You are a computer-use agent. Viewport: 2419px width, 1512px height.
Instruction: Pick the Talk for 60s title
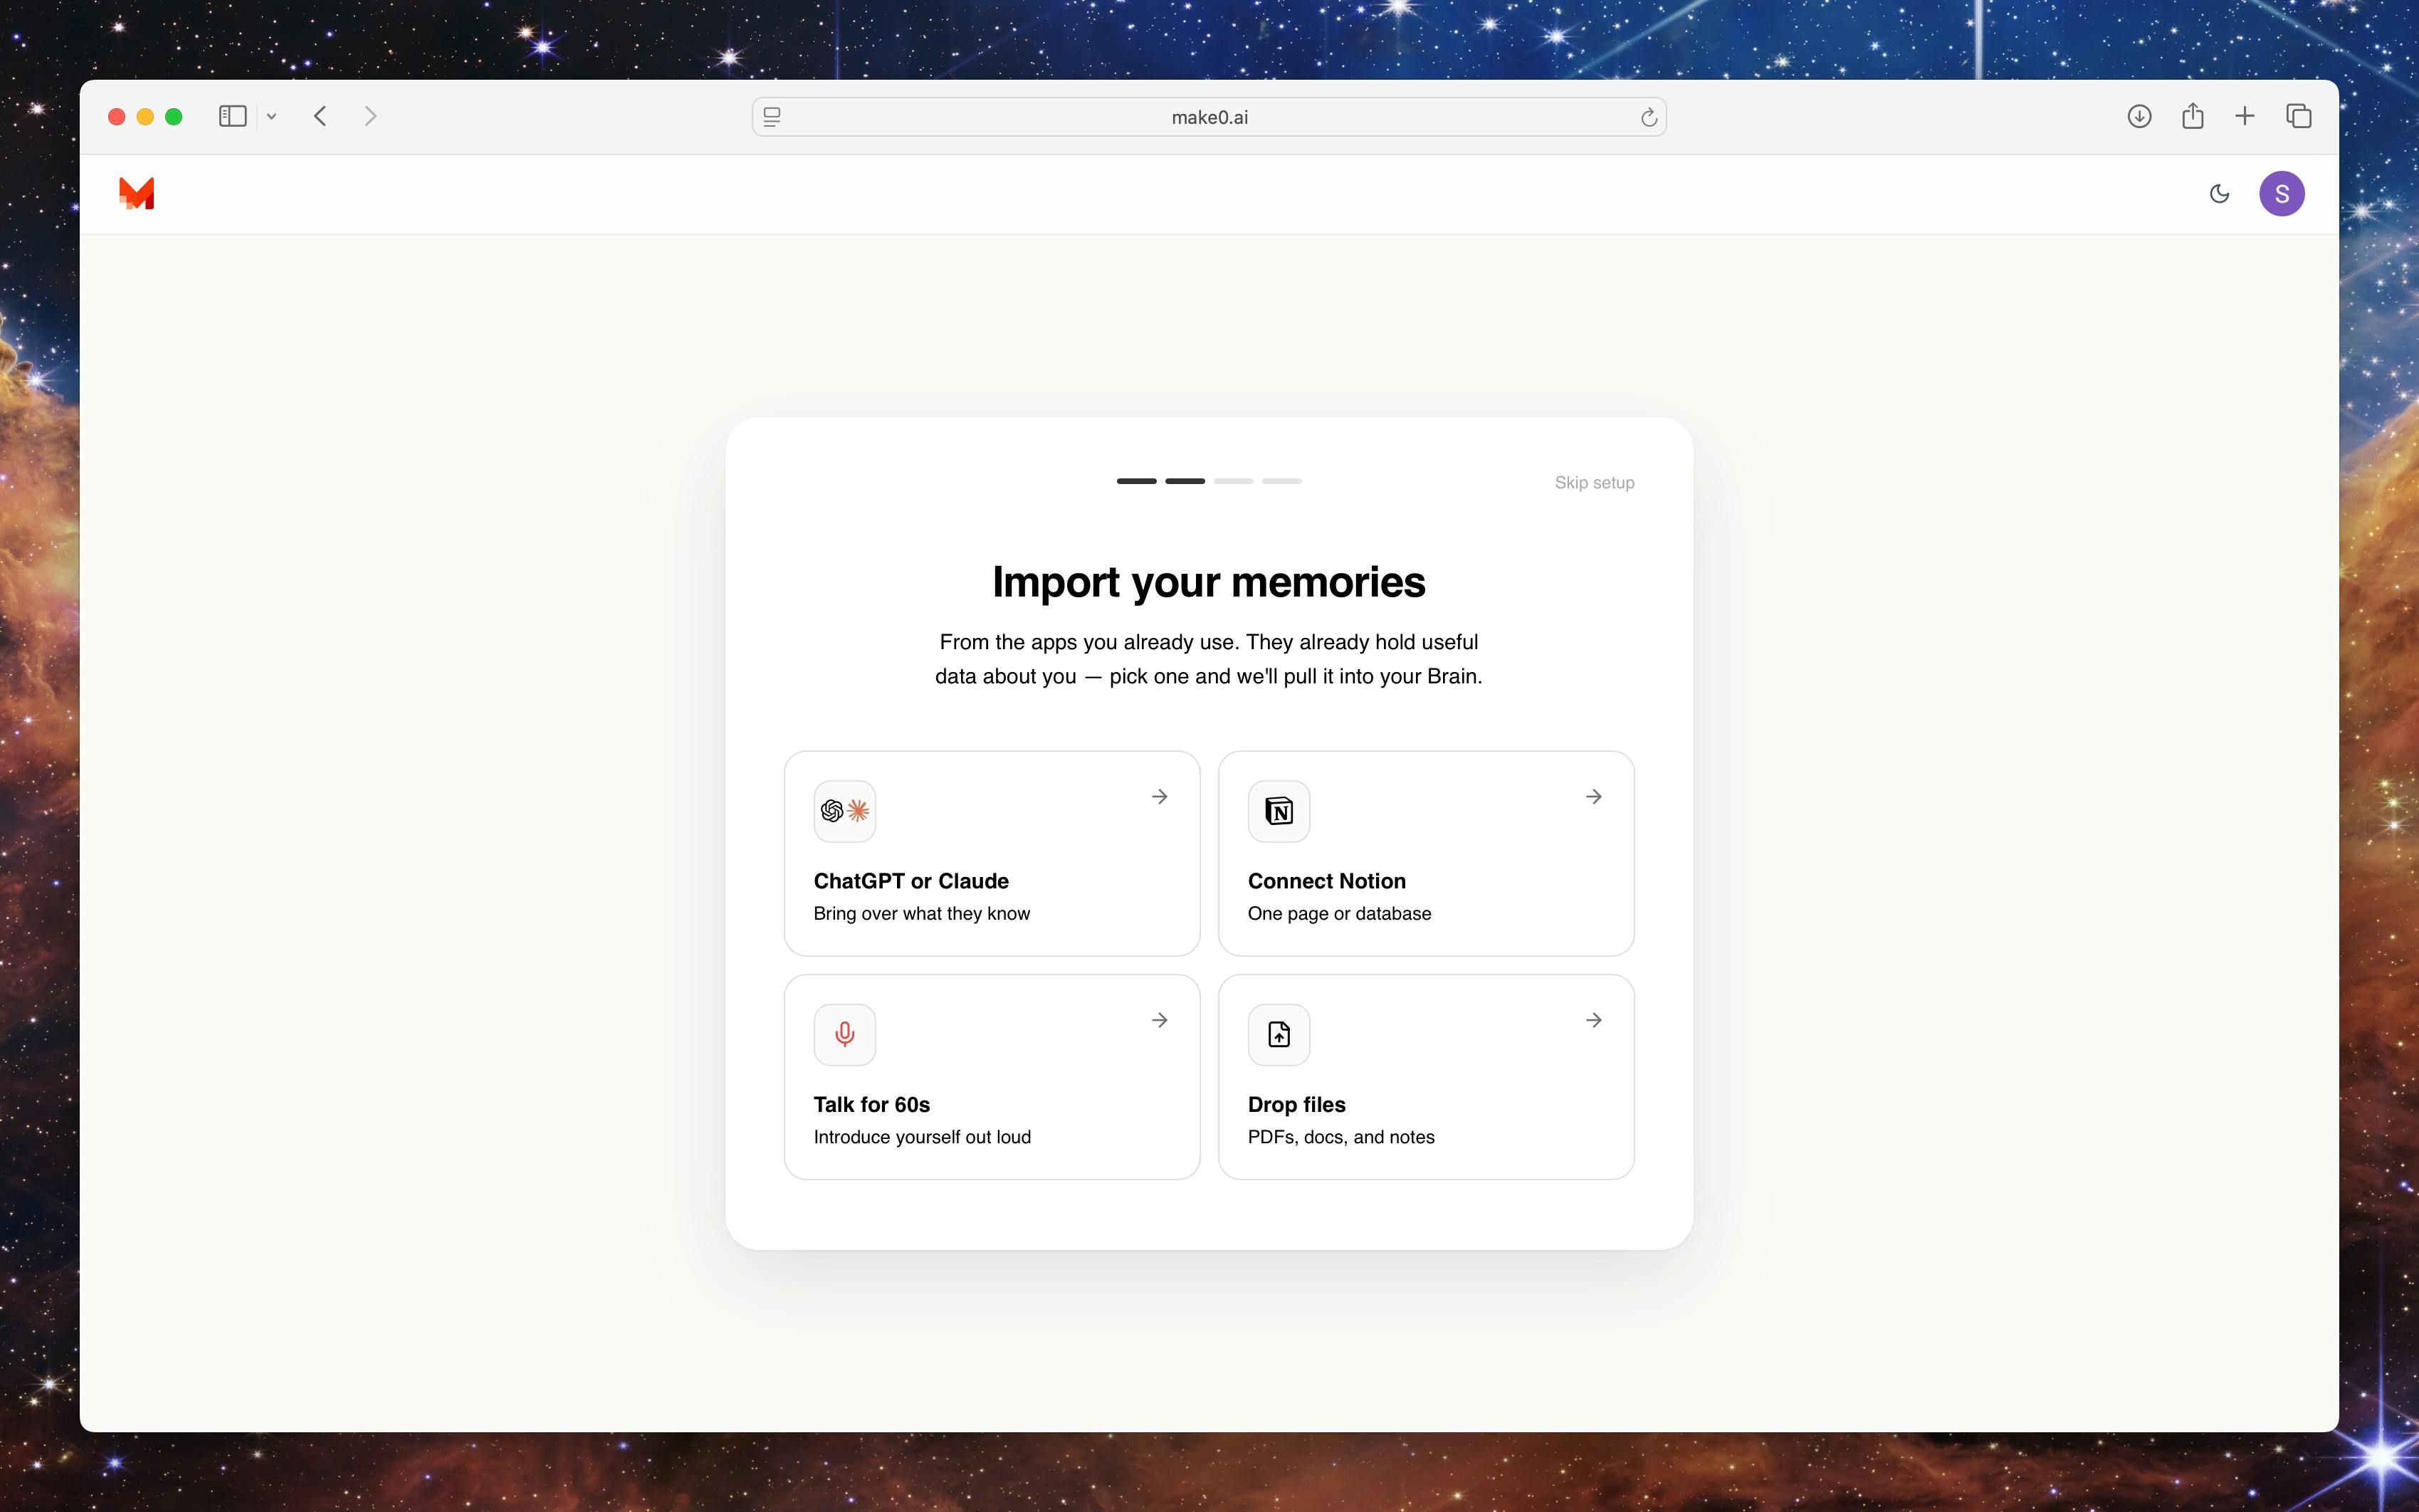pyautogui.click(x=872, y=1105)
